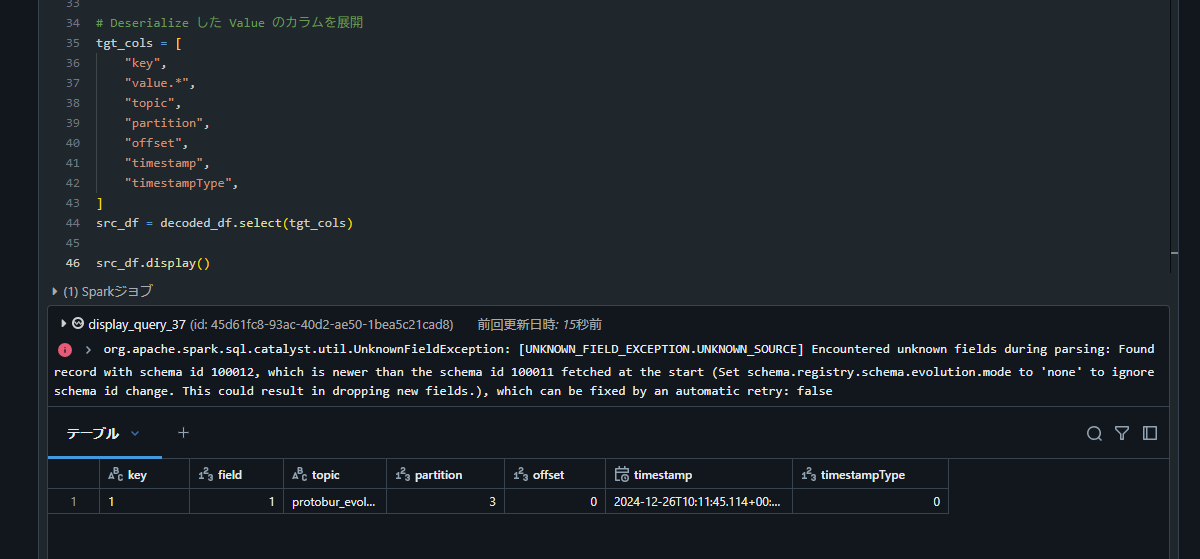Select the protobur_evol... topic cell
This screenshot has width=1200, height=559.
[335, 501]
